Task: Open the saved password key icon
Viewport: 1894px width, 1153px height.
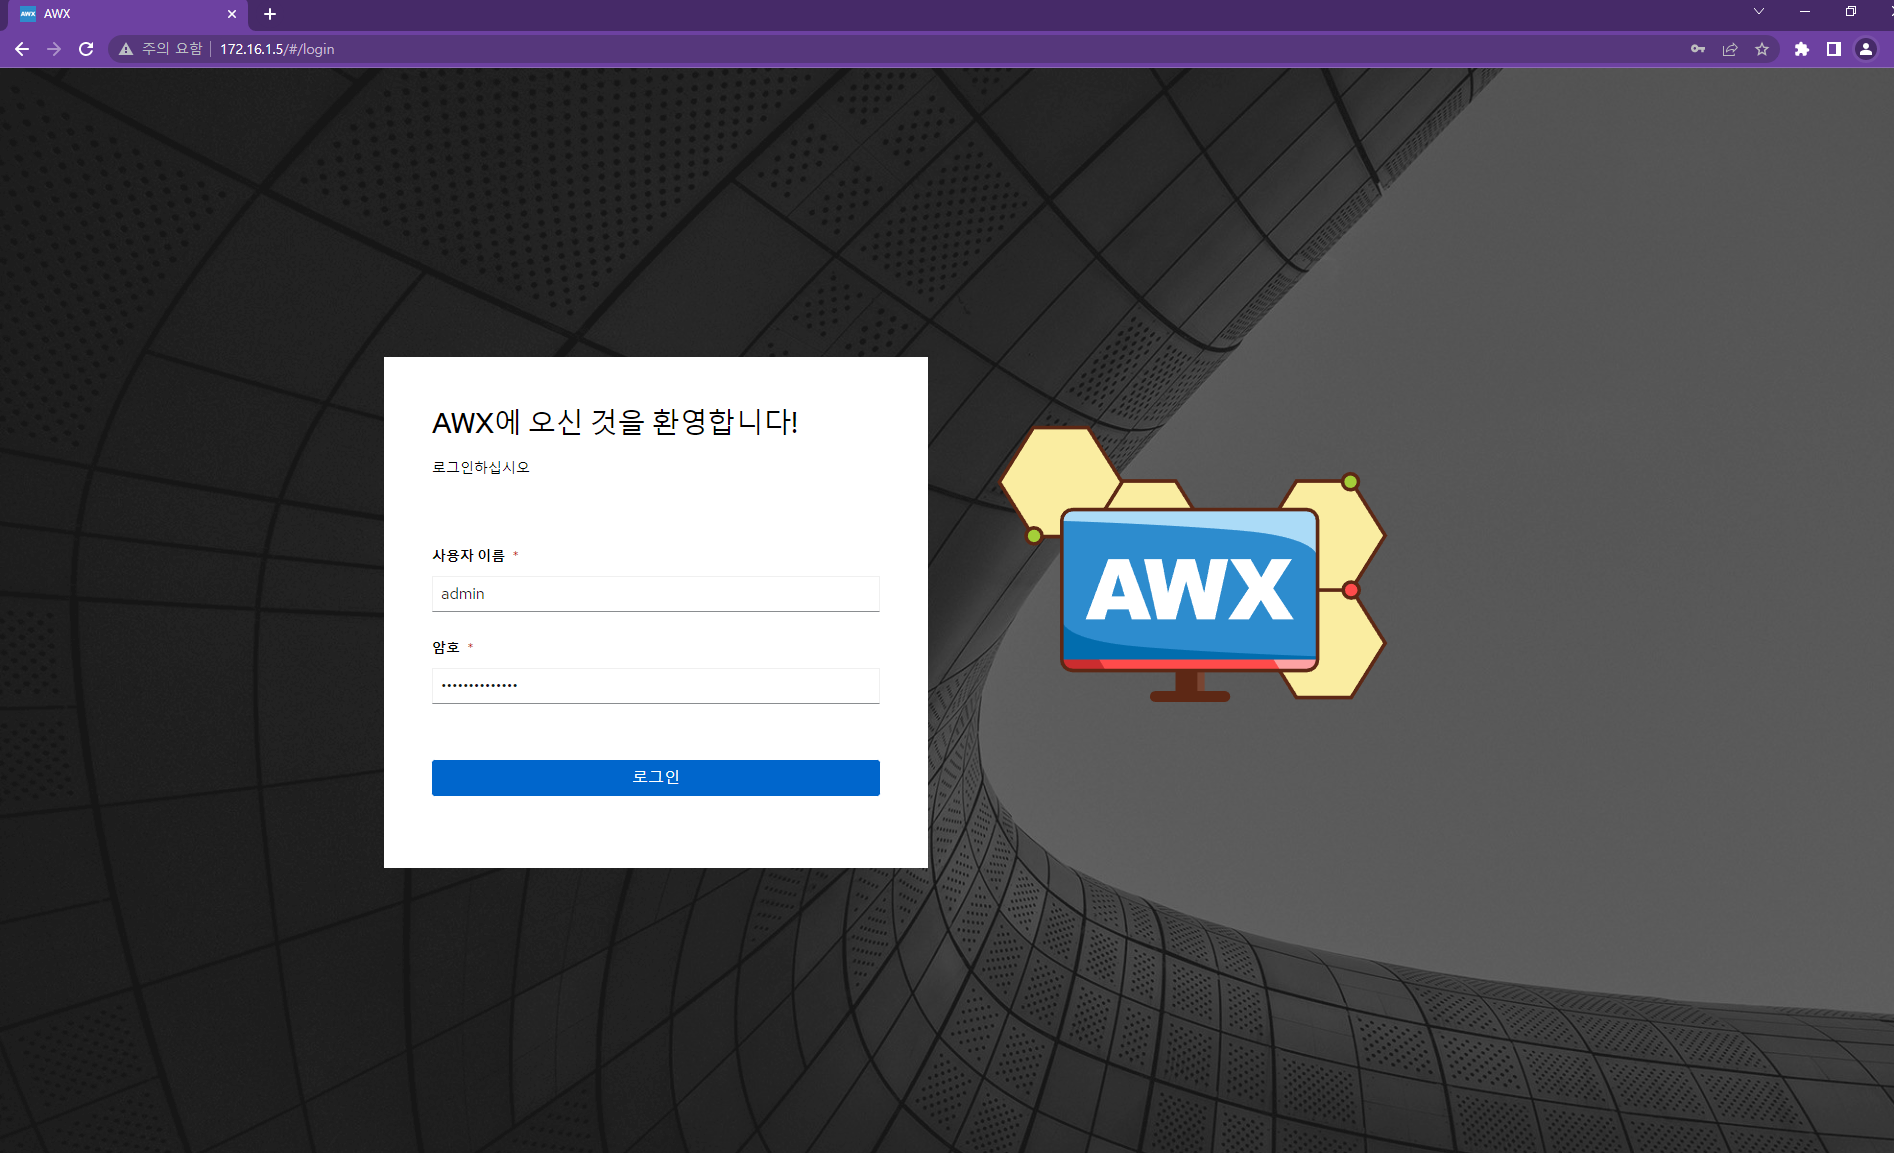Action: click(1698, 49)
